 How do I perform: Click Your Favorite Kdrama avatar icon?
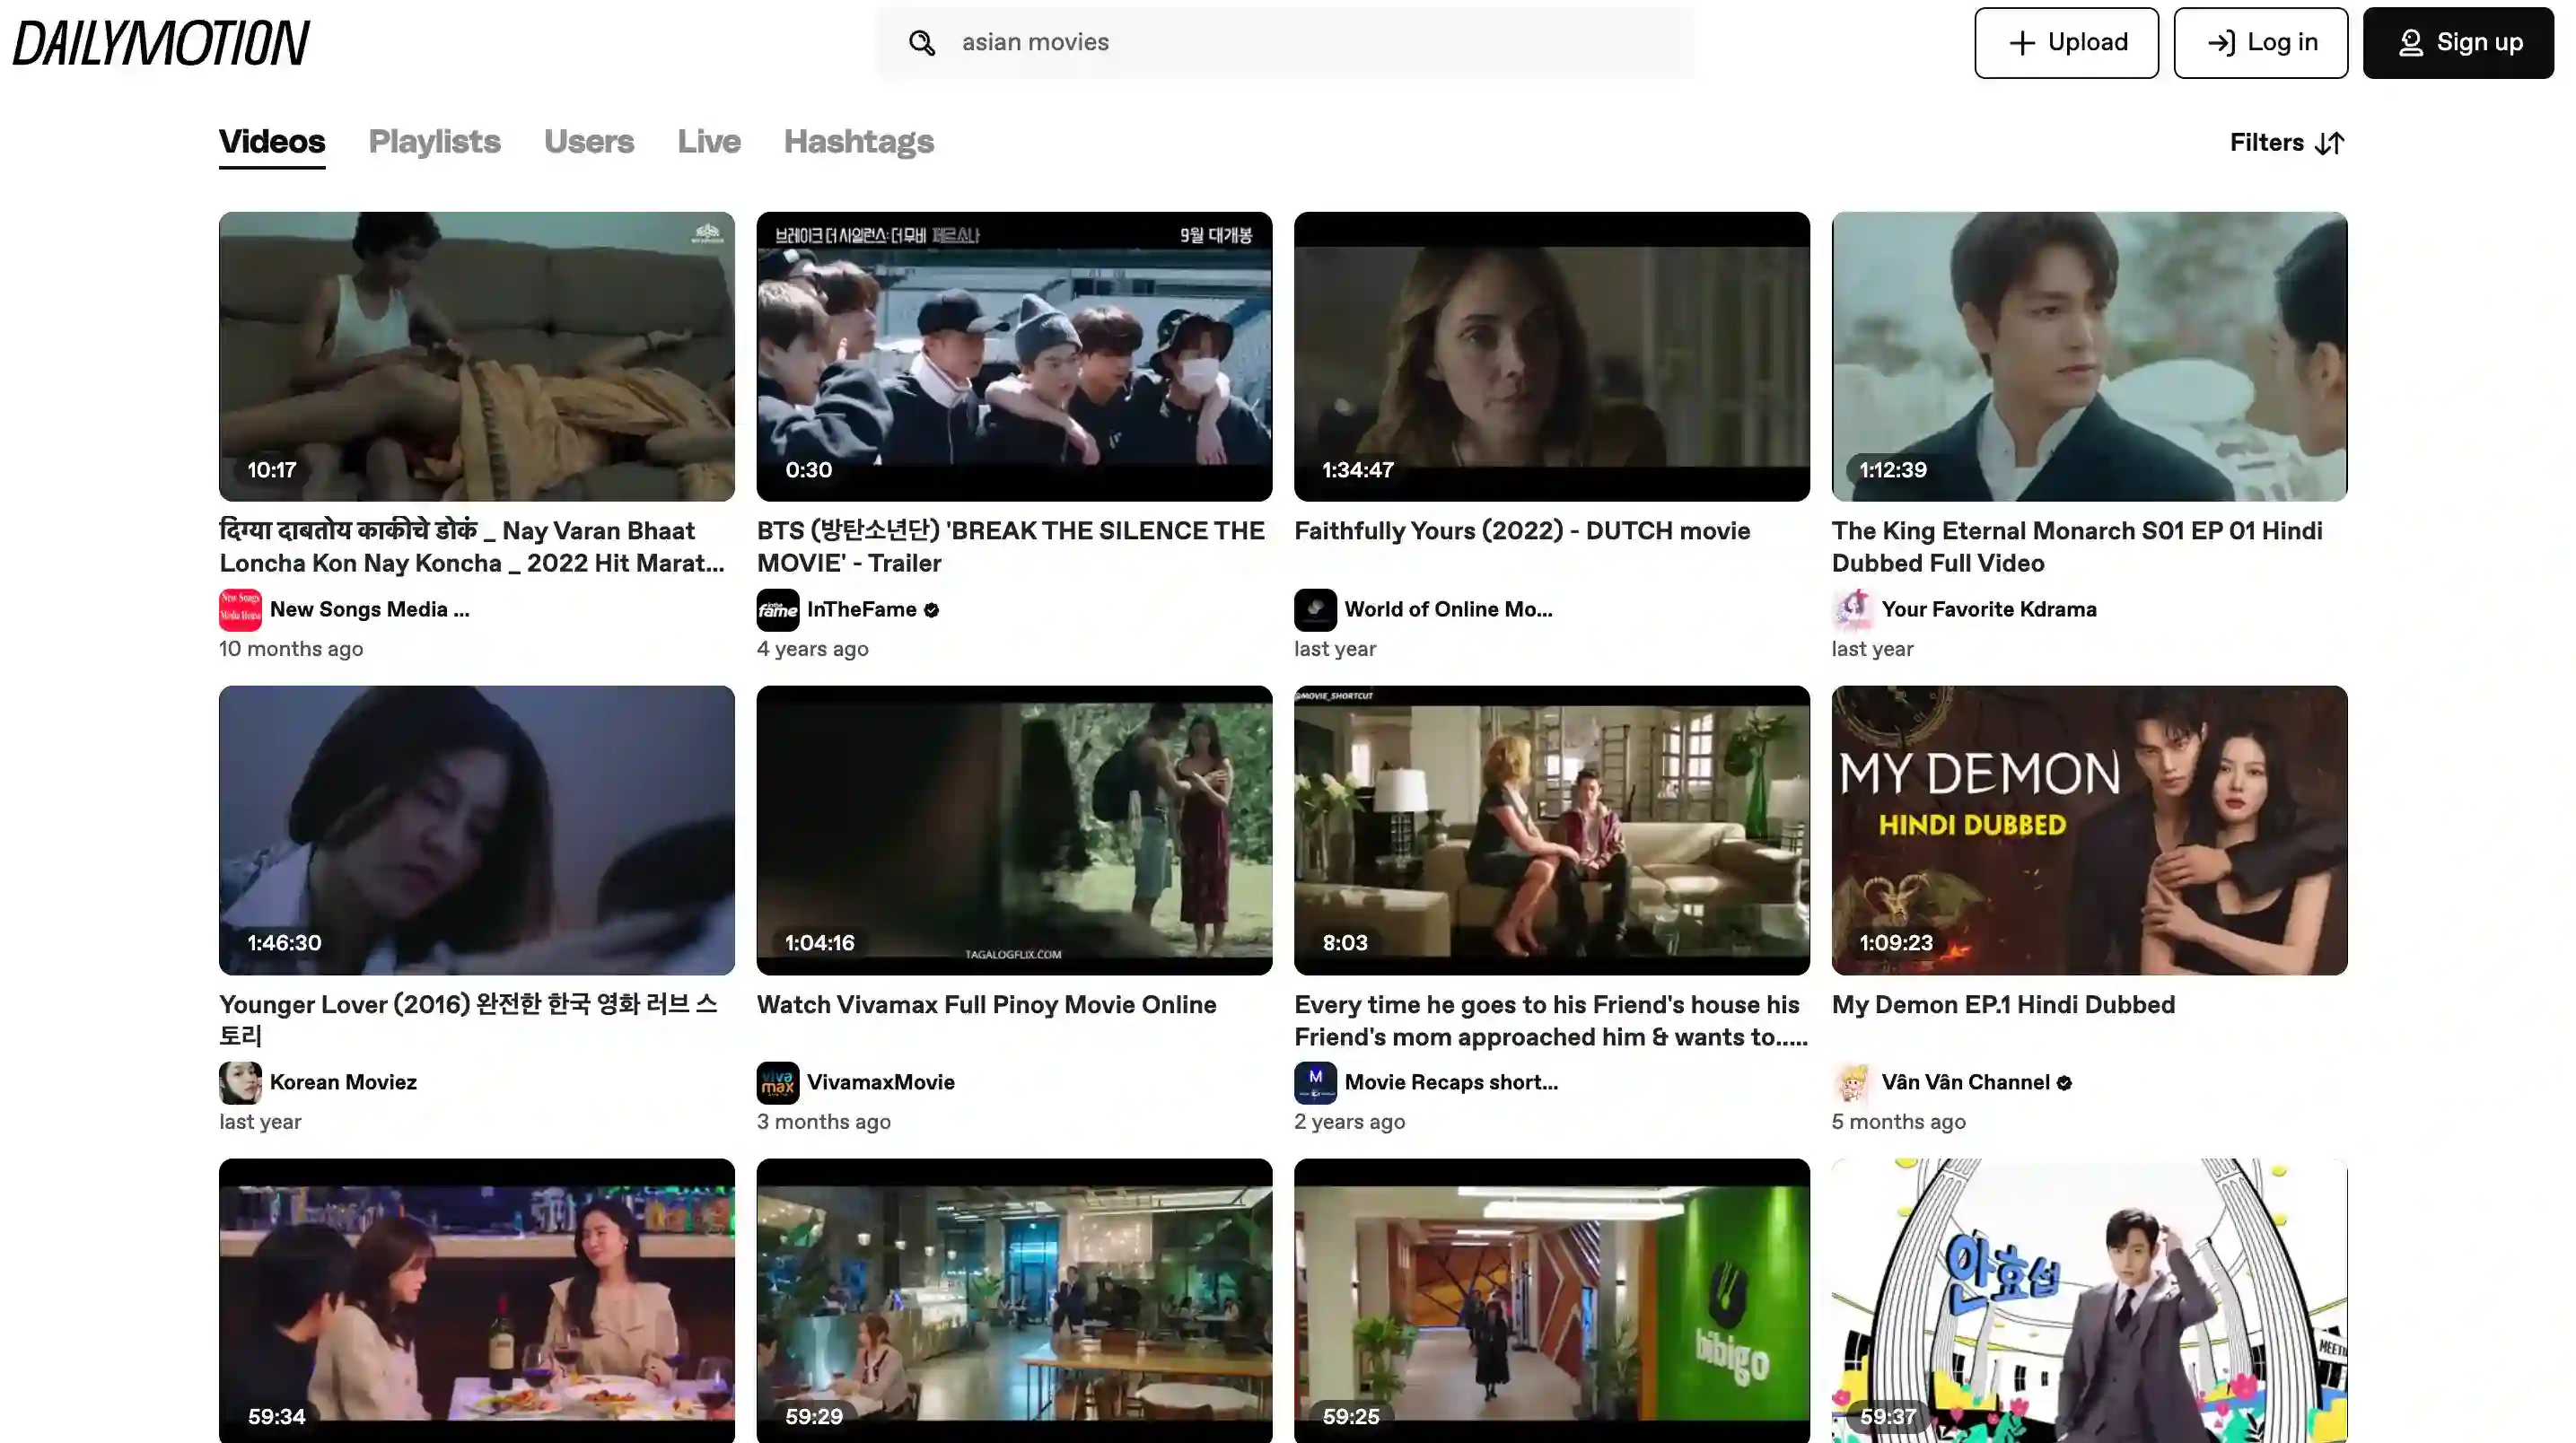point(1852,610)
